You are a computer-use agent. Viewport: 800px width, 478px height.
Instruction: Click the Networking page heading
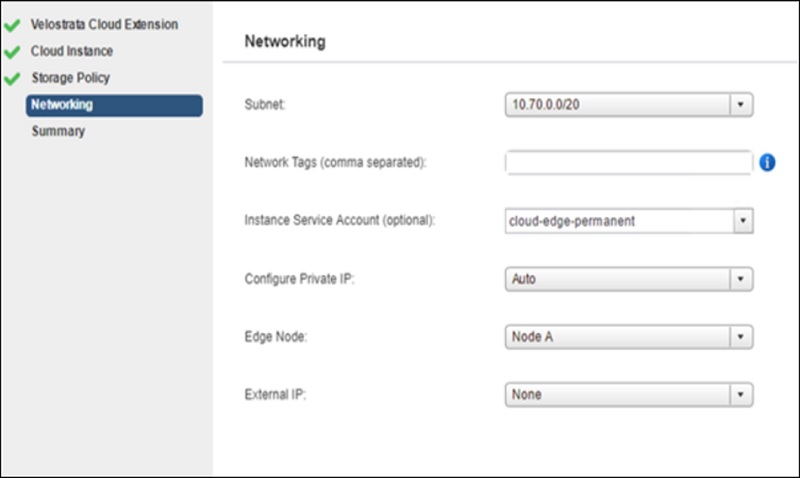click(287, 42)
